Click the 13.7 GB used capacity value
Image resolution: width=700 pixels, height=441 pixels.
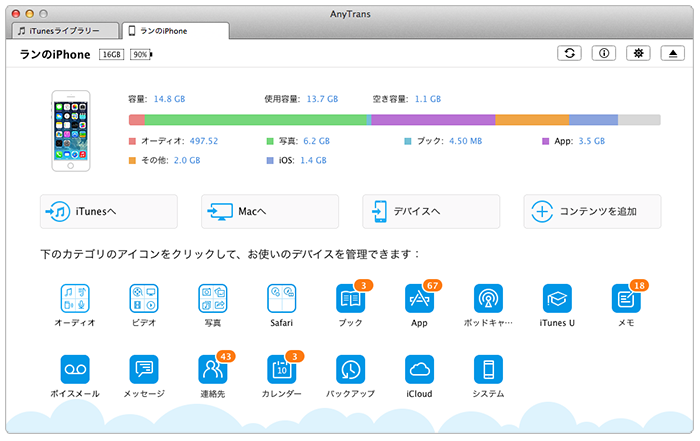[x=322, y=99]
